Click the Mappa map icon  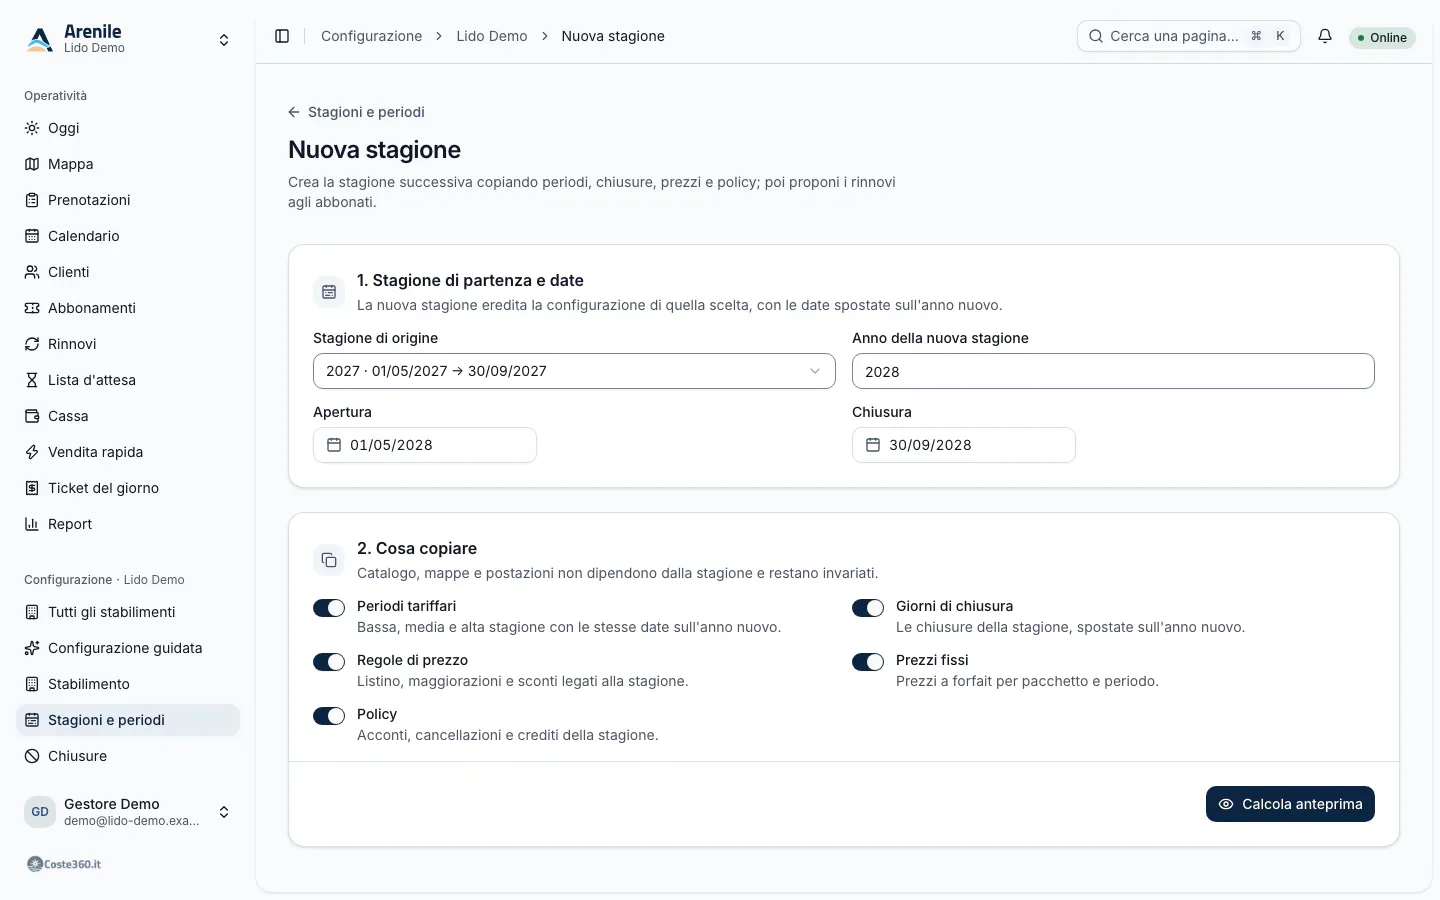coord(32,164)
